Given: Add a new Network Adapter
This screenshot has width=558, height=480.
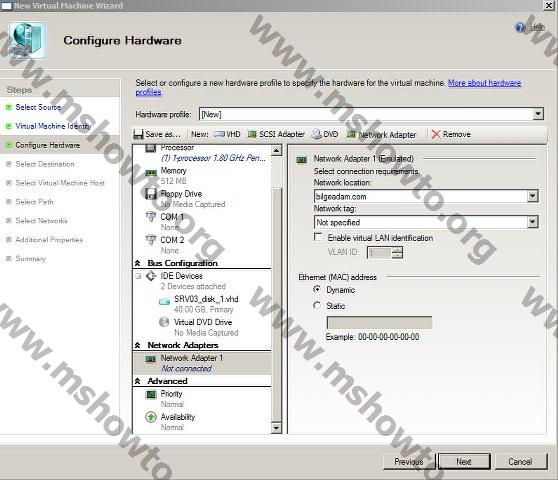Looking at the screenshot, I should click(x=381, y=134).
